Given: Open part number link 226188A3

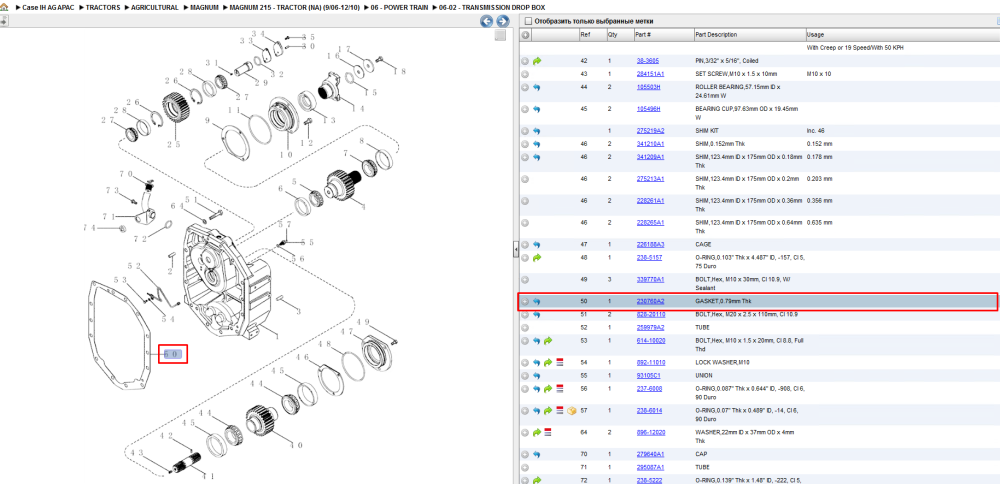Looking at the screenshot, I should point(650,244).
